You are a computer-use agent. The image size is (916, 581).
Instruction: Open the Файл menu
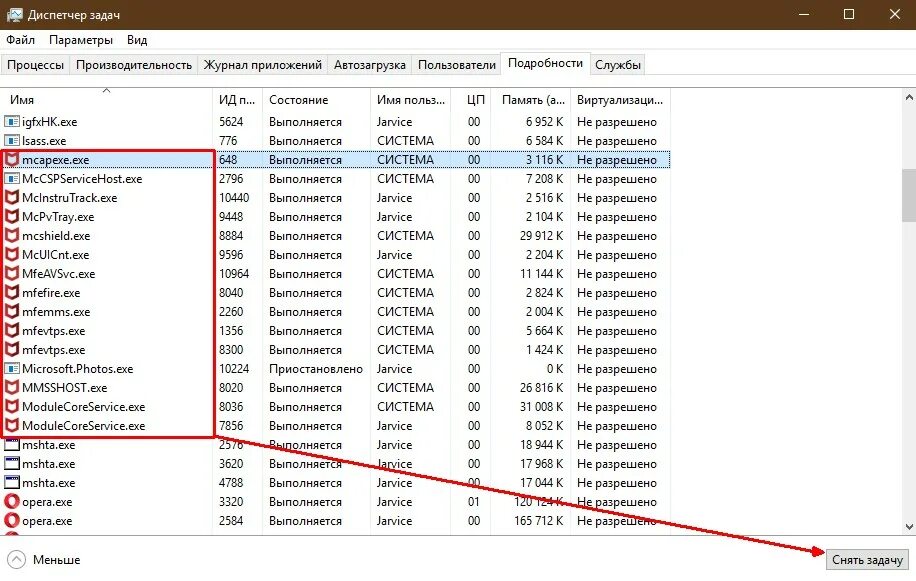pyautogui.click(x=20, y=40)
